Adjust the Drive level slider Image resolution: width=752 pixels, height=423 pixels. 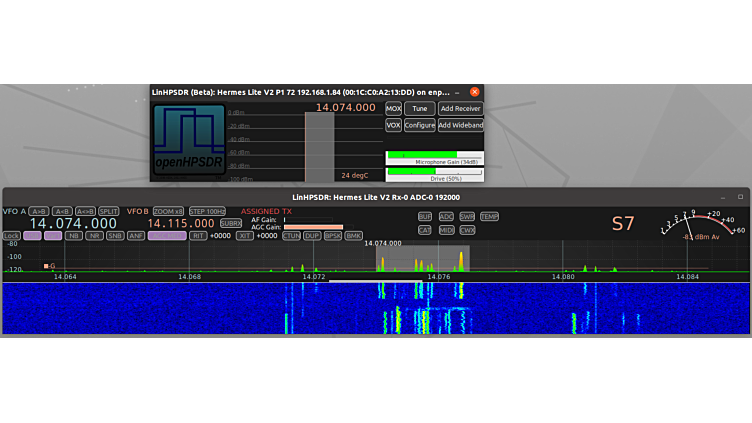433,172
